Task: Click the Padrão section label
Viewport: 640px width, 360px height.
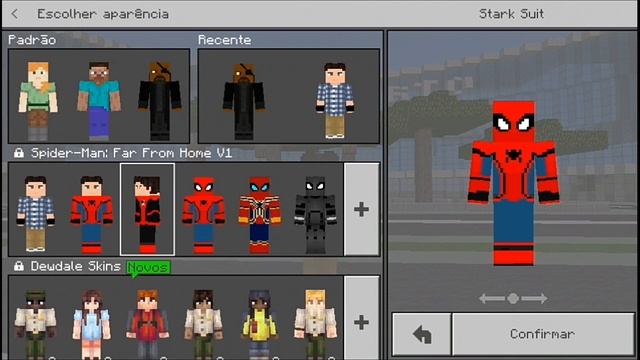Action: click(x=32, y=40)
